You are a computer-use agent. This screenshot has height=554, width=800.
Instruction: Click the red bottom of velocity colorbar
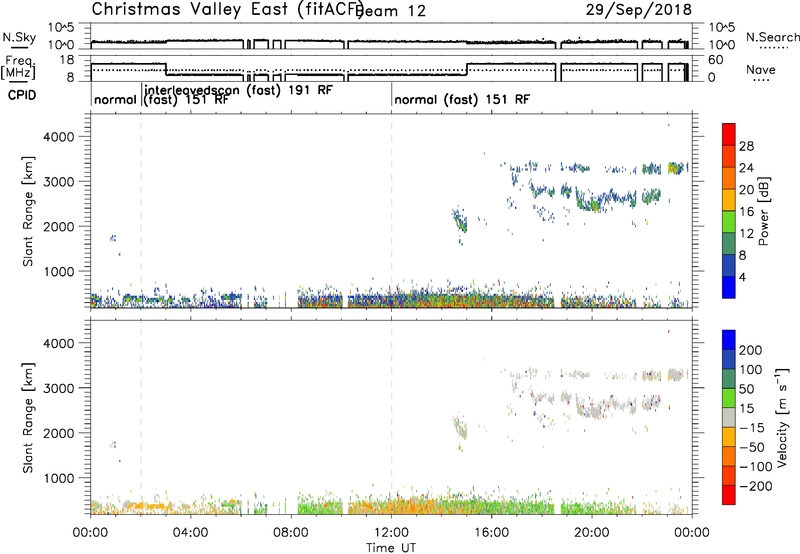tap(729, 495)
